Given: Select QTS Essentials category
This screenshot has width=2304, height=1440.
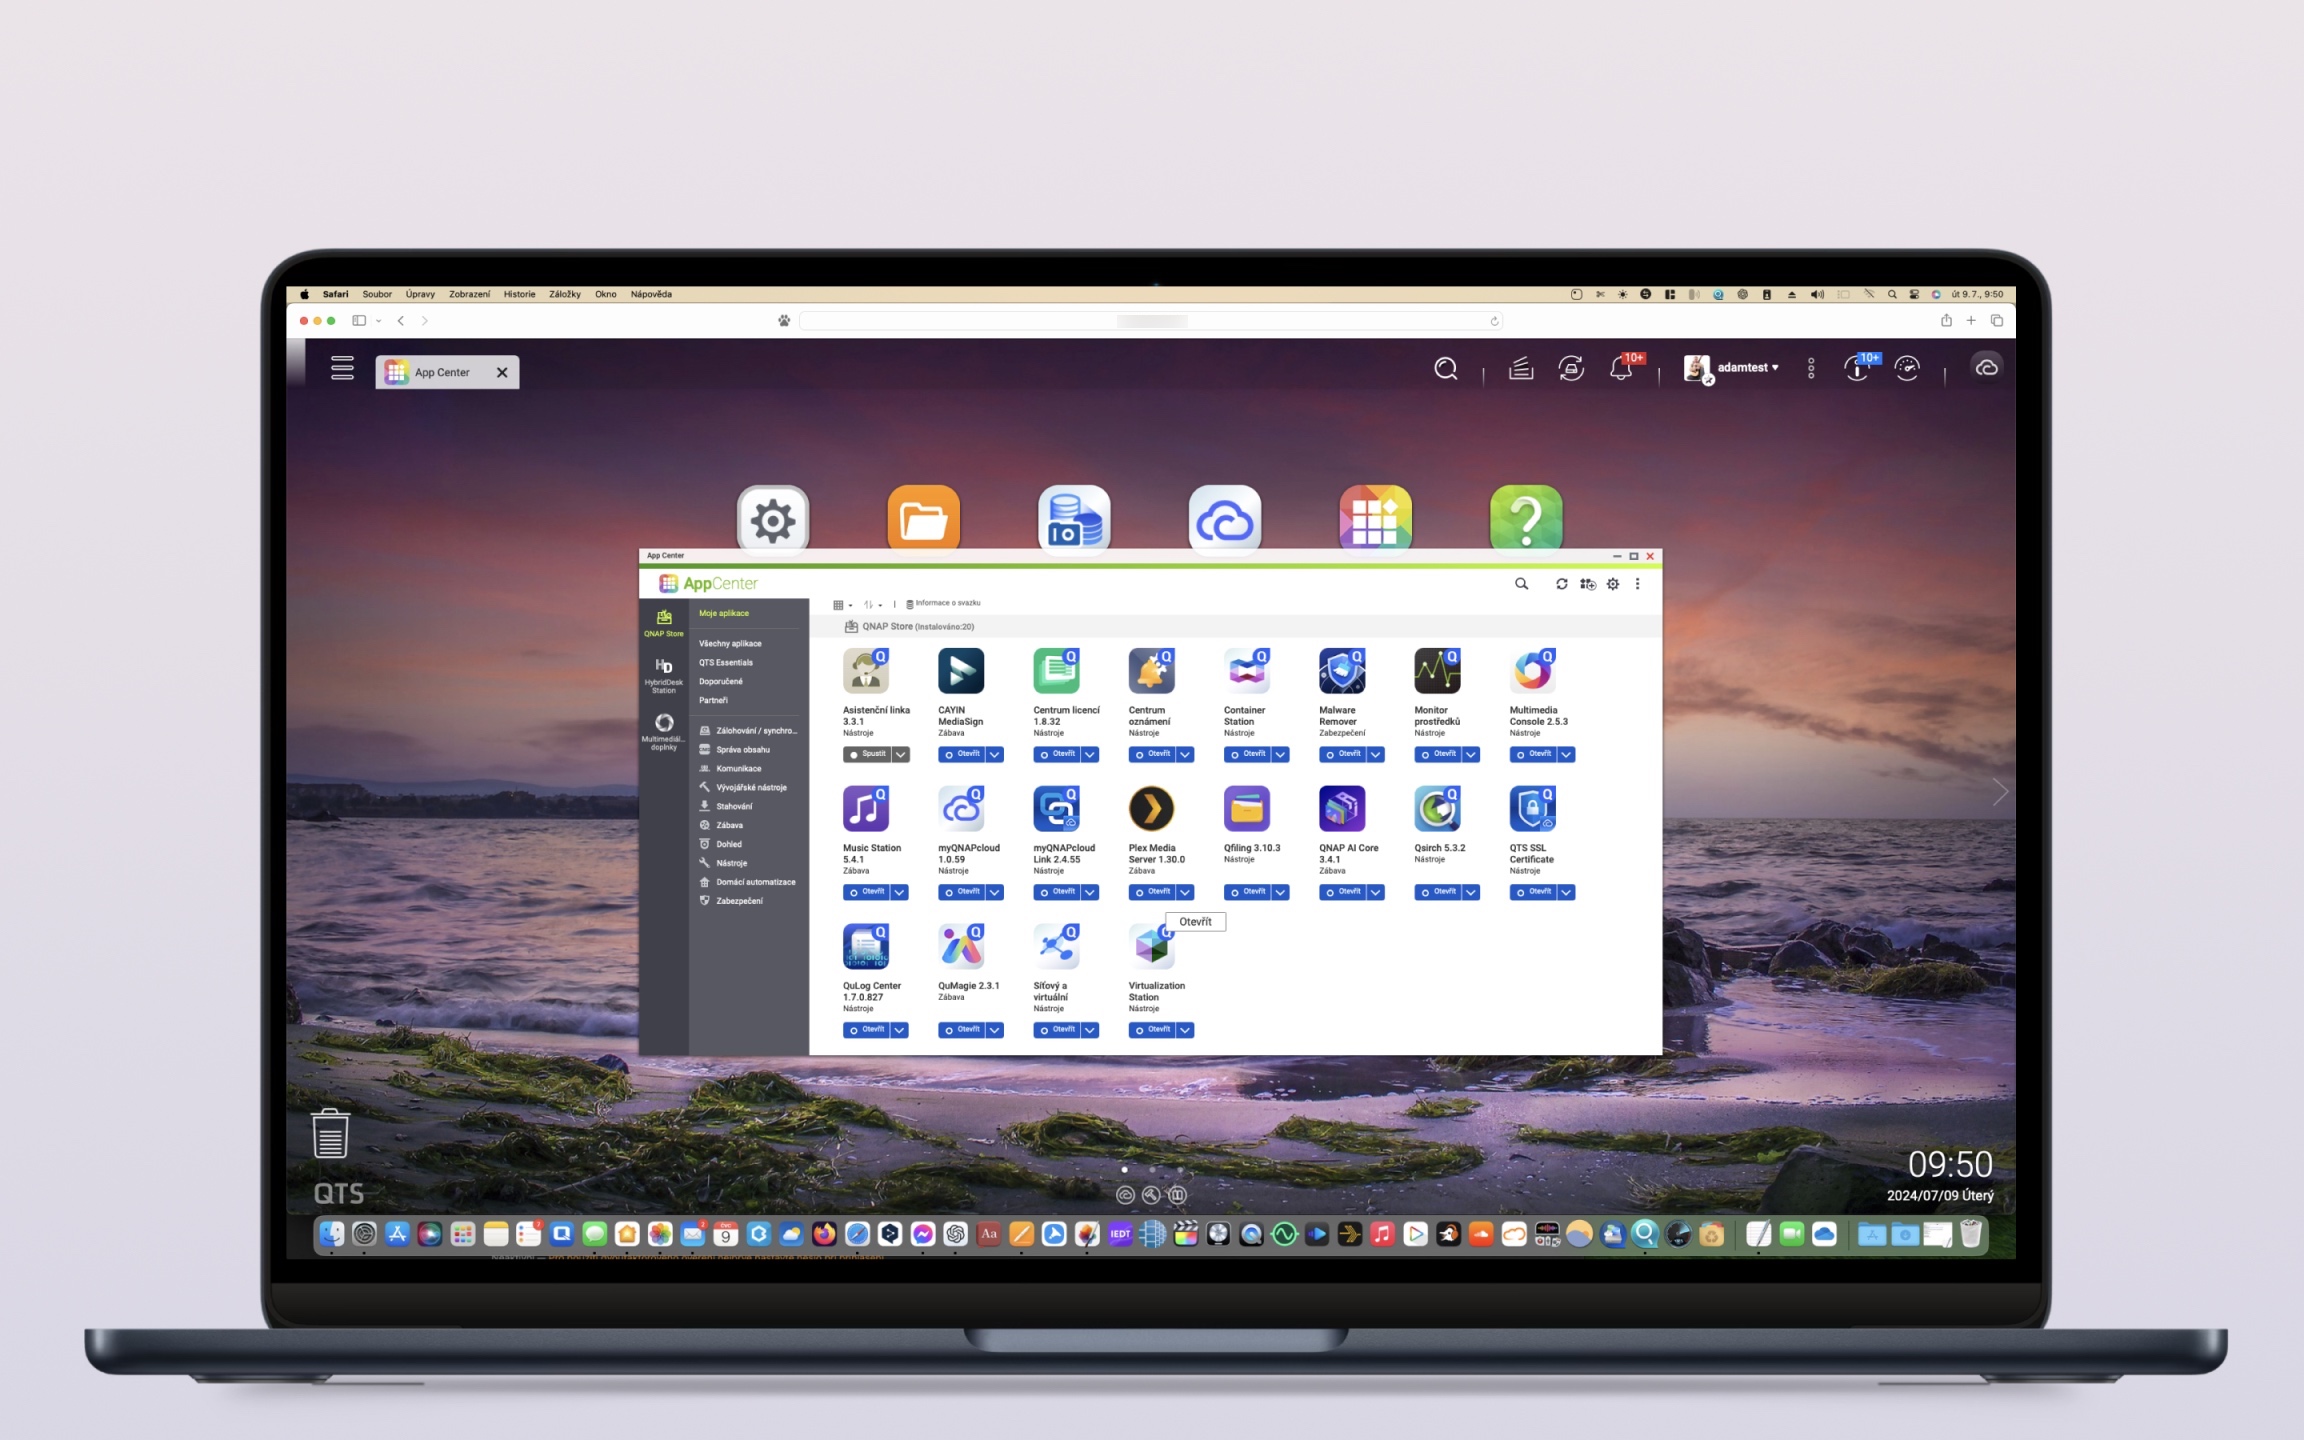Looking at the screenshot, I should pyautogui.click(x=726, y=663).
